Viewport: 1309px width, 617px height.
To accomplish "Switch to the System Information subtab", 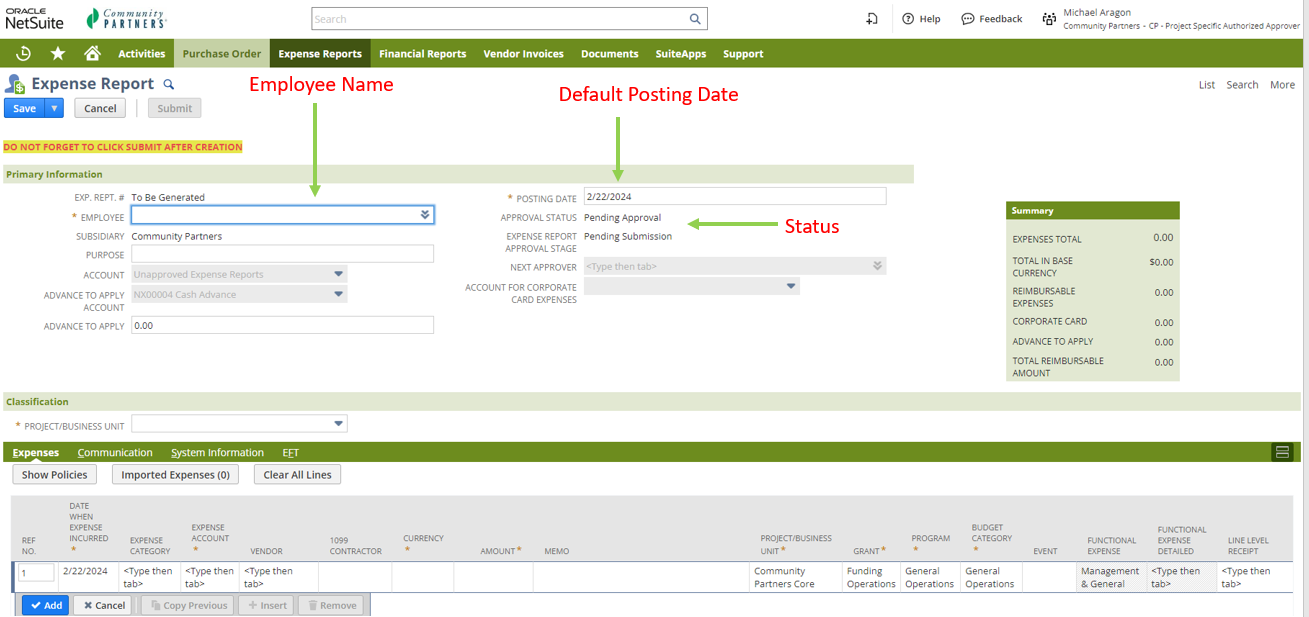I will point(217,453).
